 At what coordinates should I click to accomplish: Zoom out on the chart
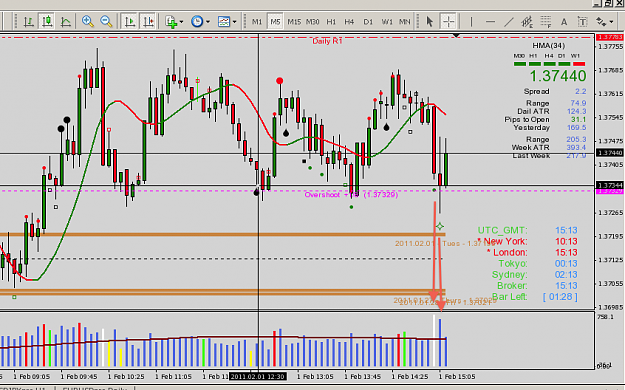point(106,21)
